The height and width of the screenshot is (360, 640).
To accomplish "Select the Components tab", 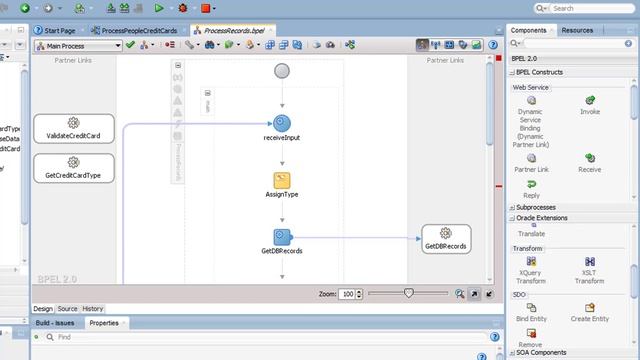I will (x=528, y=30).
